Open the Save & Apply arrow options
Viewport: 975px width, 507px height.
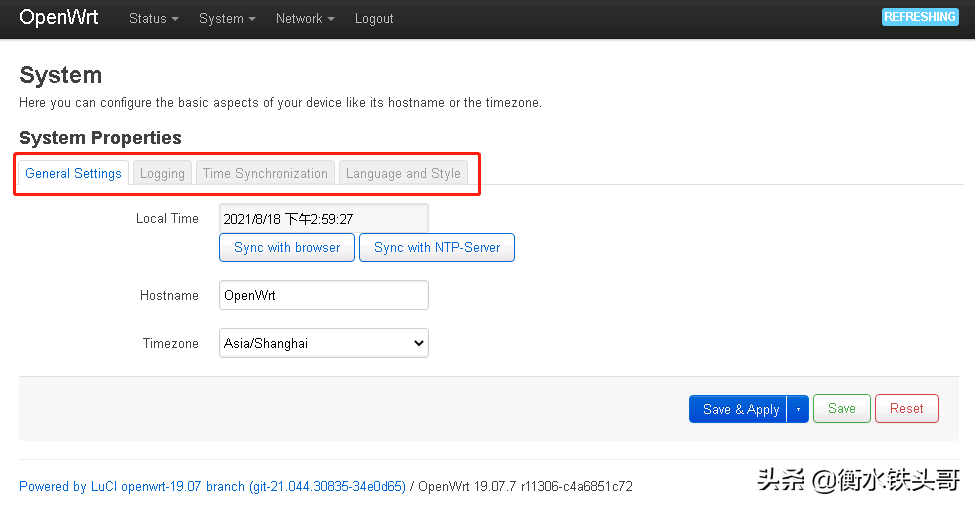(x=798, y=409)
